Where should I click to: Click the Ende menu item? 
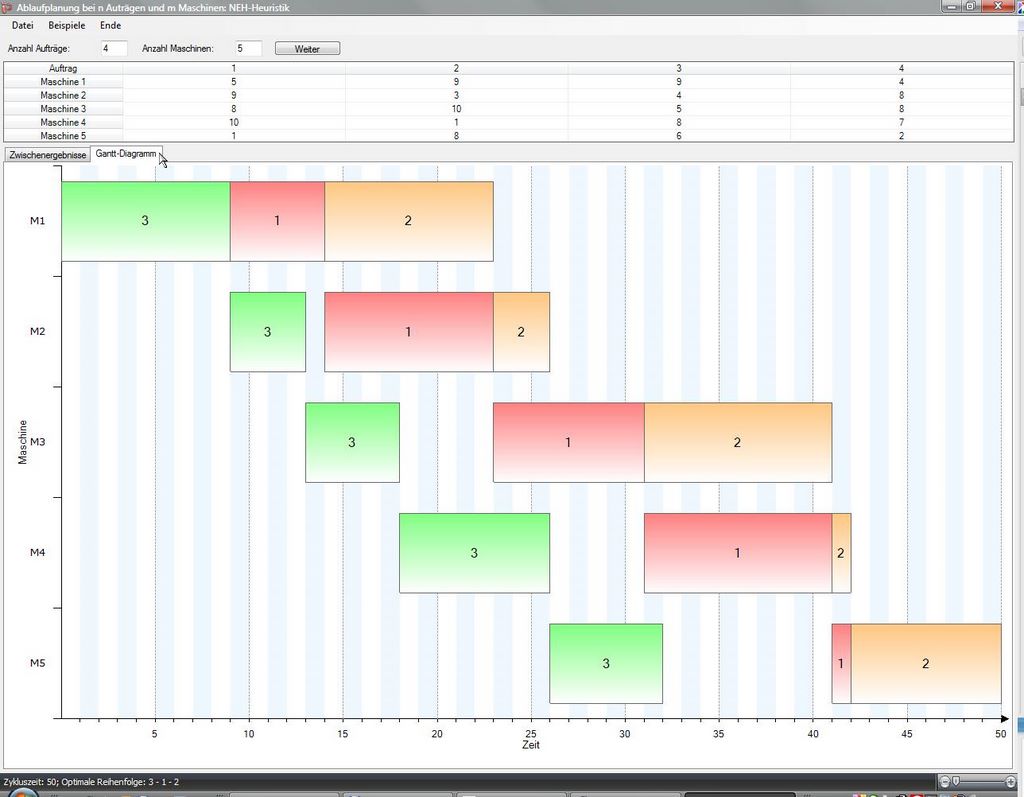(x=110, y=25)
